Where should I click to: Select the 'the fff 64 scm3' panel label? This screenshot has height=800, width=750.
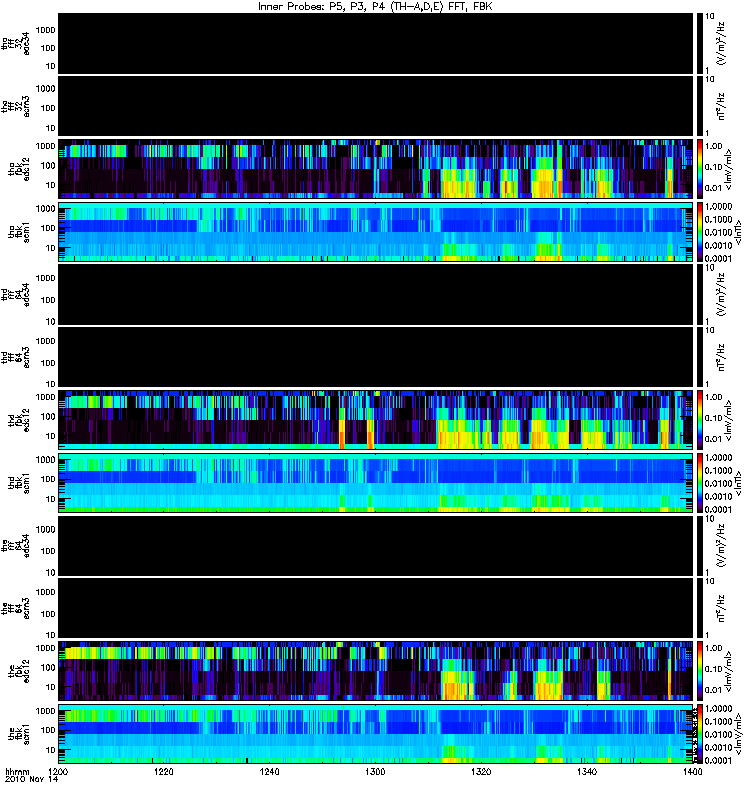coord(16,609)
